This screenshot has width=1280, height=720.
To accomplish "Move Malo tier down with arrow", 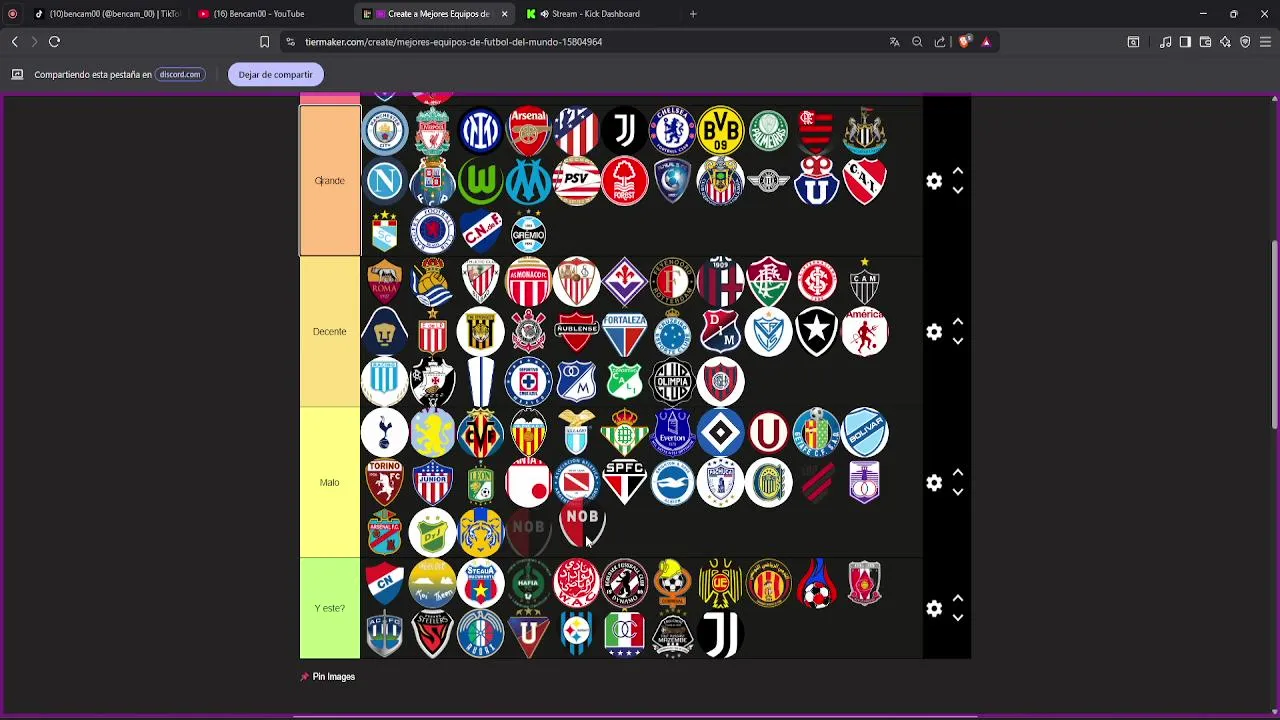I will 958,492.
